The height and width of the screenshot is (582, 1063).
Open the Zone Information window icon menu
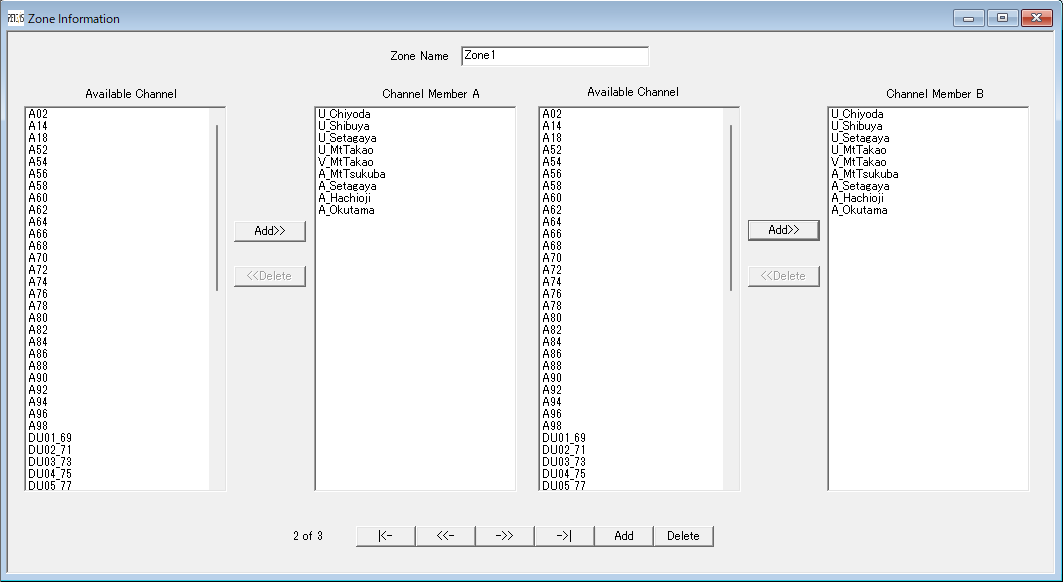(15, 18)
